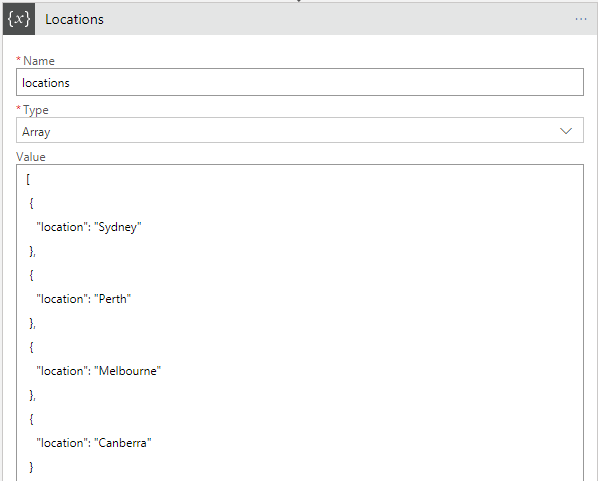Click the word Perth in Value array
The image size is (598, 489).
pos(113,299)
